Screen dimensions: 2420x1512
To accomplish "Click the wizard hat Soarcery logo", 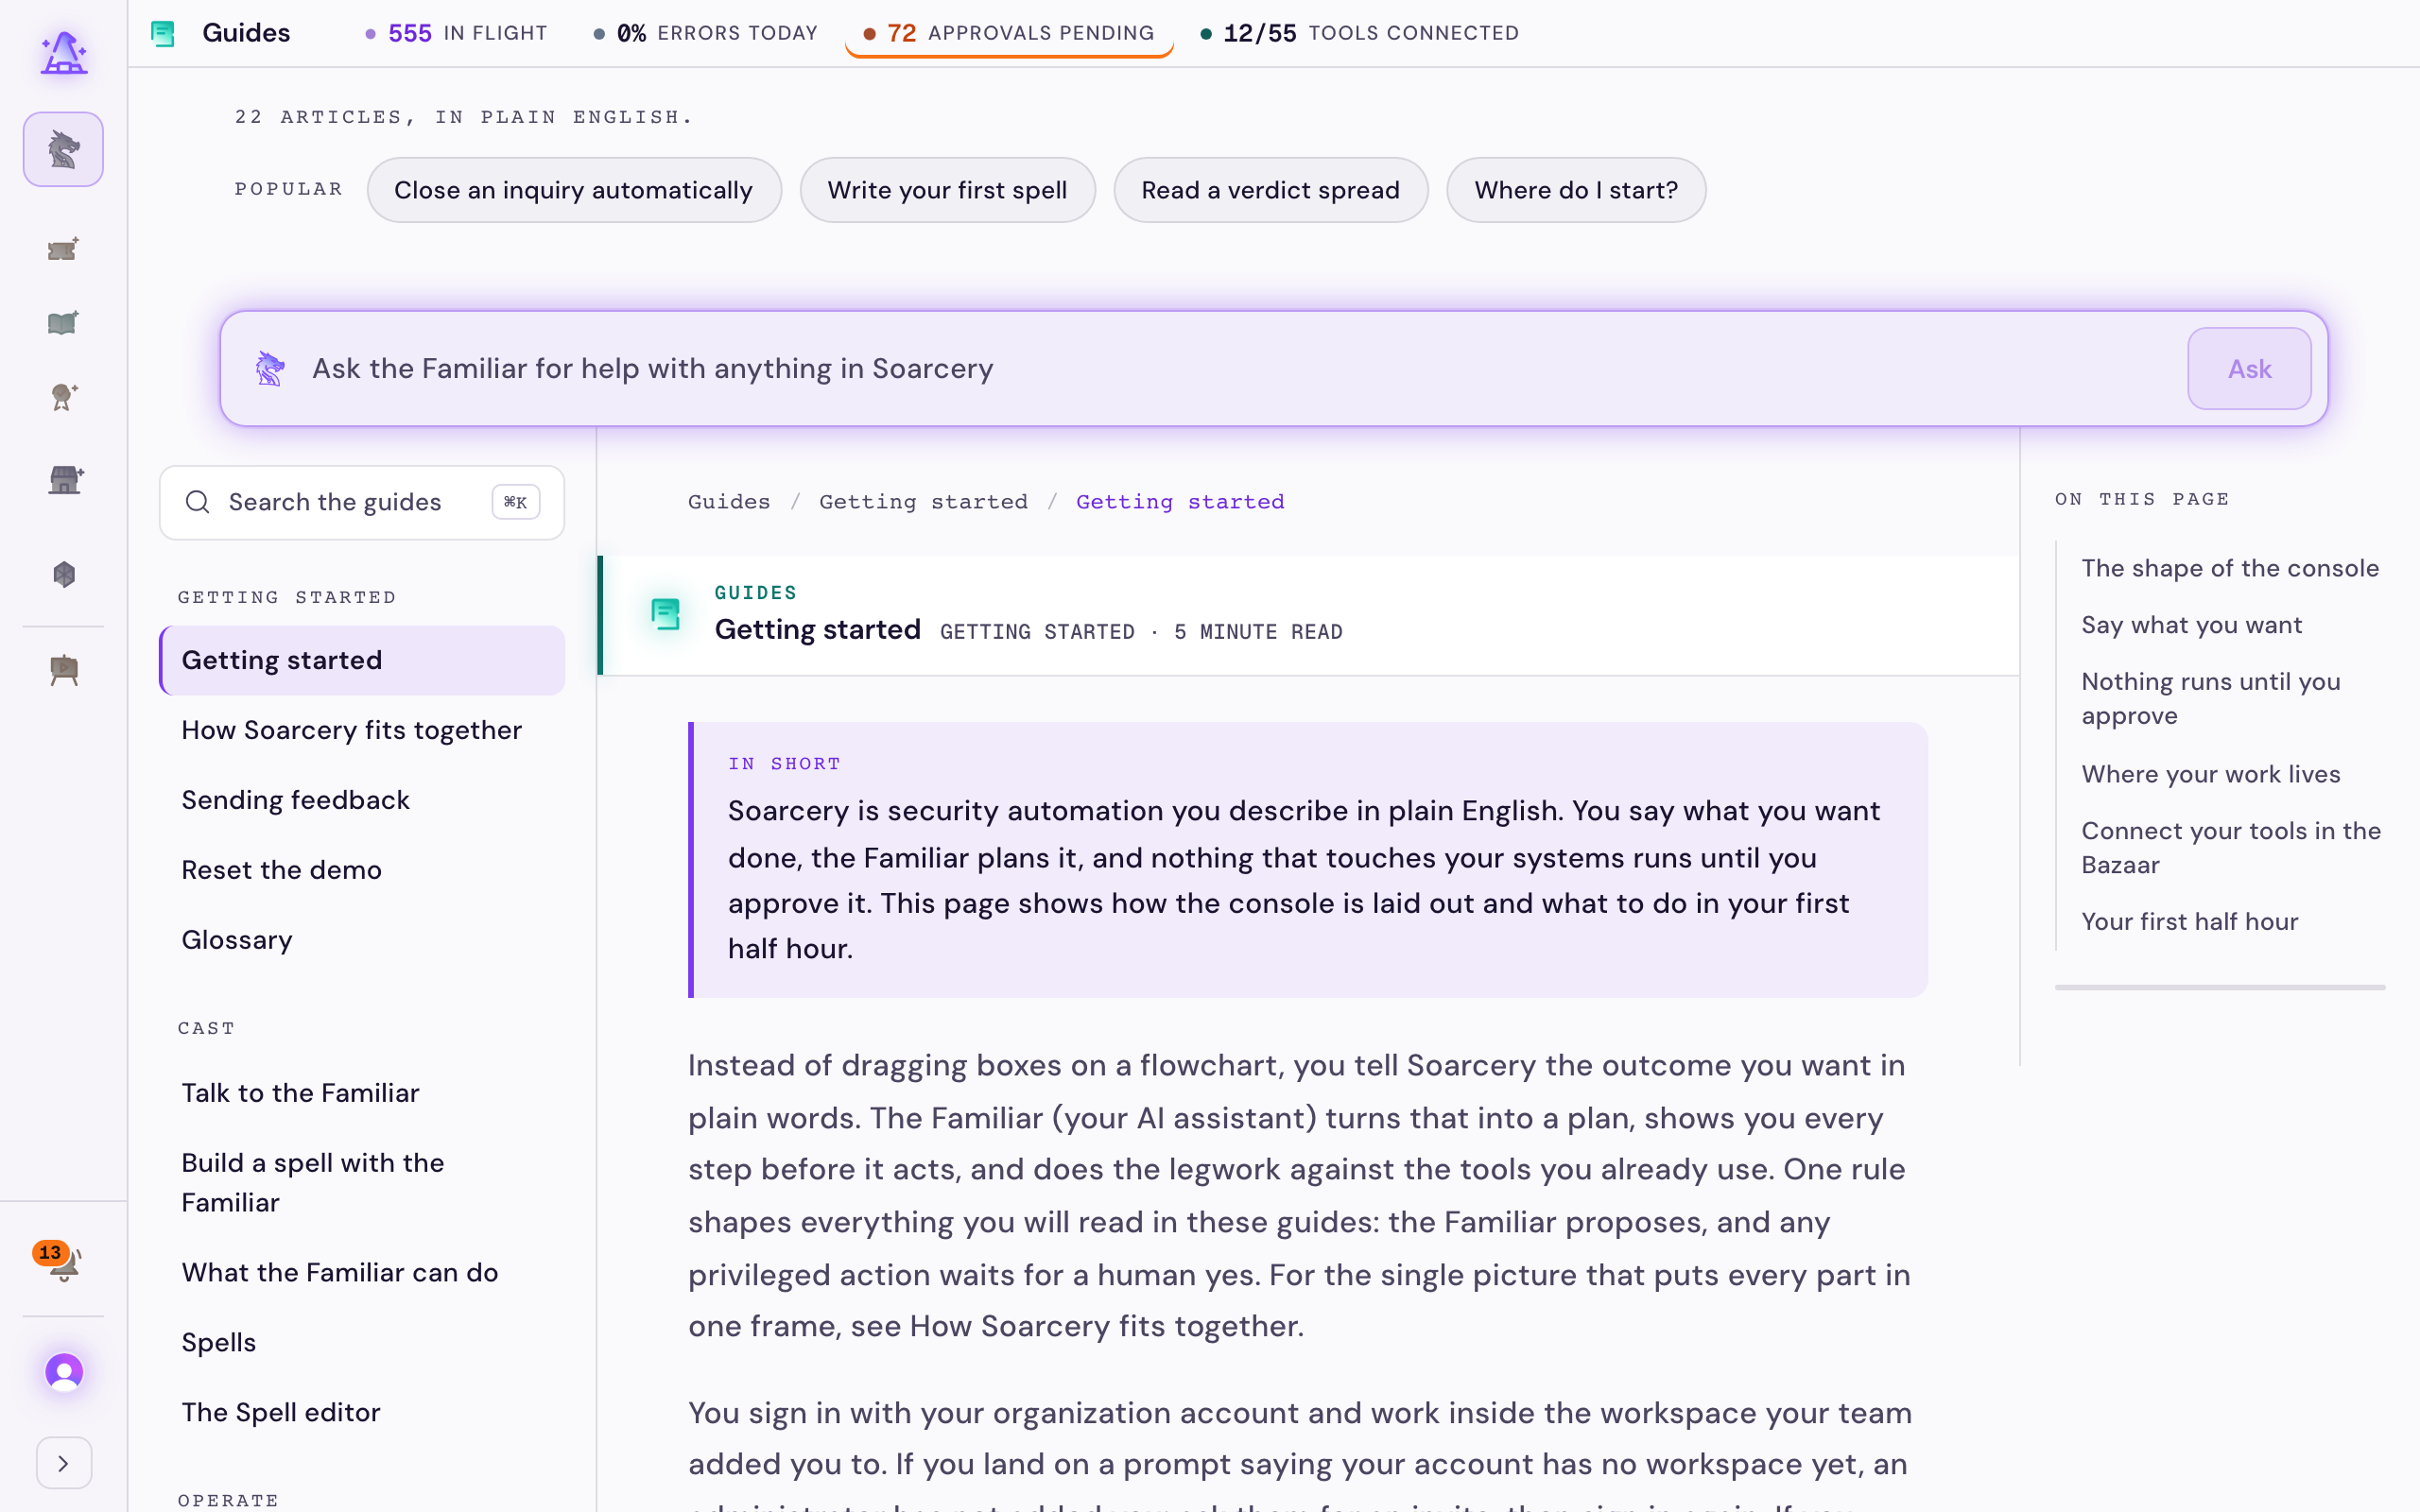I will [x=63, y=52].
